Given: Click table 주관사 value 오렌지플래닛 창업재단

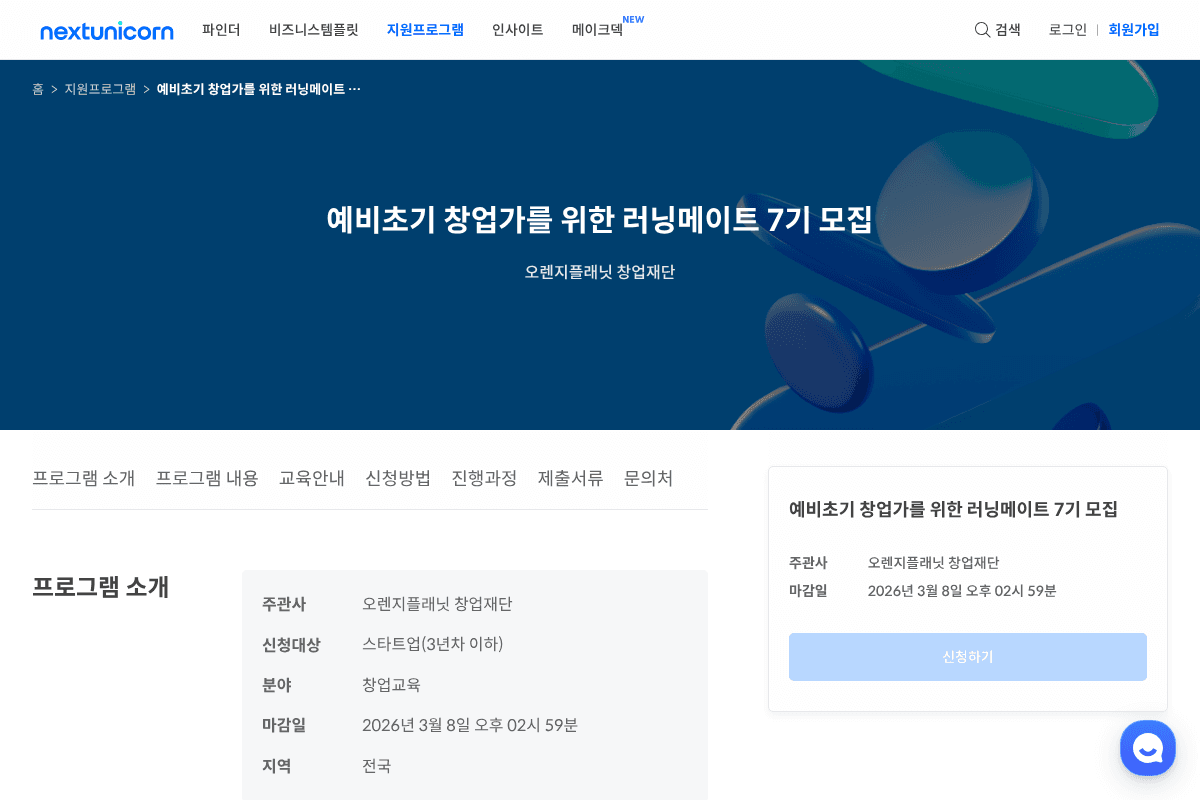Looking at the screenshot, I should pos(437,604).
